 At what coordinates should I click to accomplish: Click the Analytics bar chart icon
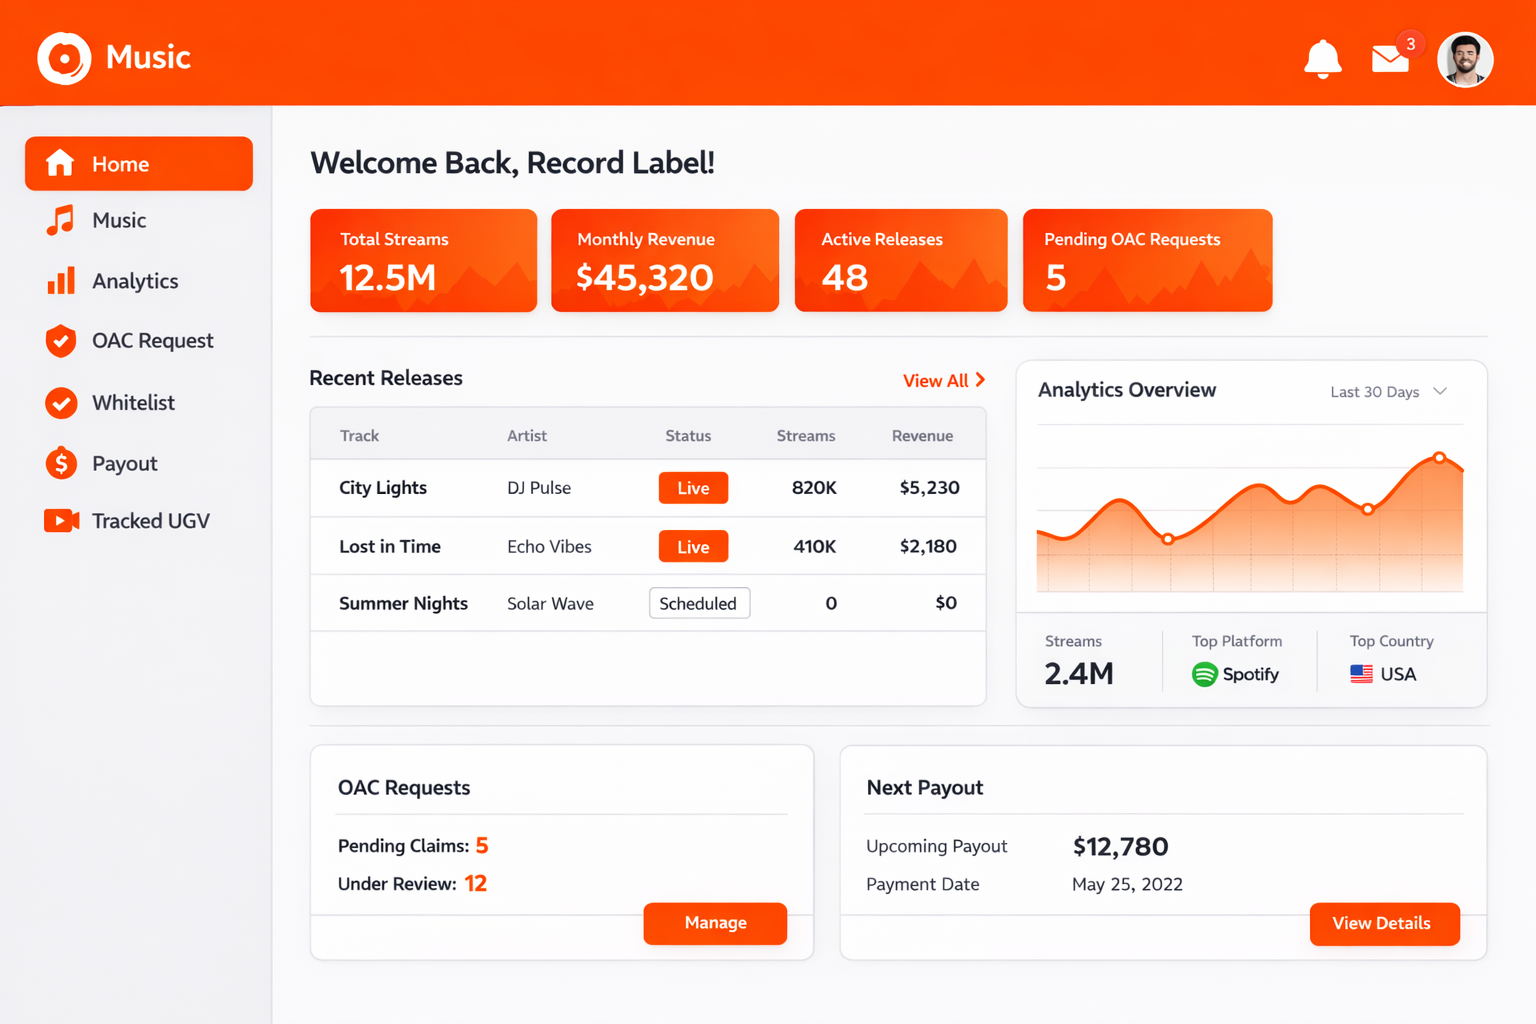(x=60, y=281)
